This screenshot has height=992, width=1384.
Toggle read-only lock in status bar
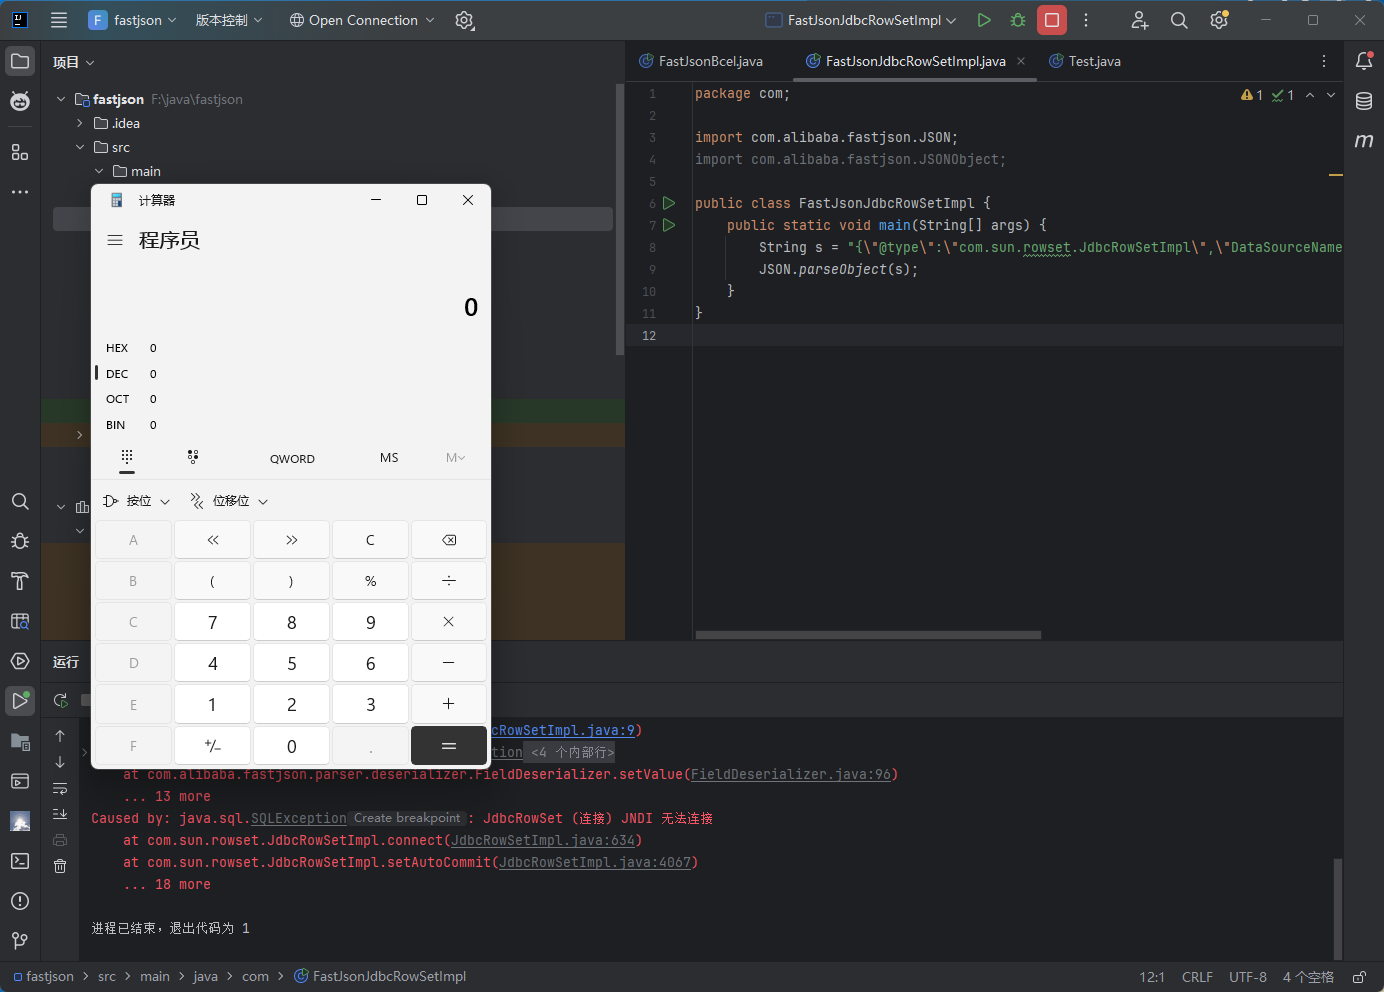click(x=1359, y=977)
